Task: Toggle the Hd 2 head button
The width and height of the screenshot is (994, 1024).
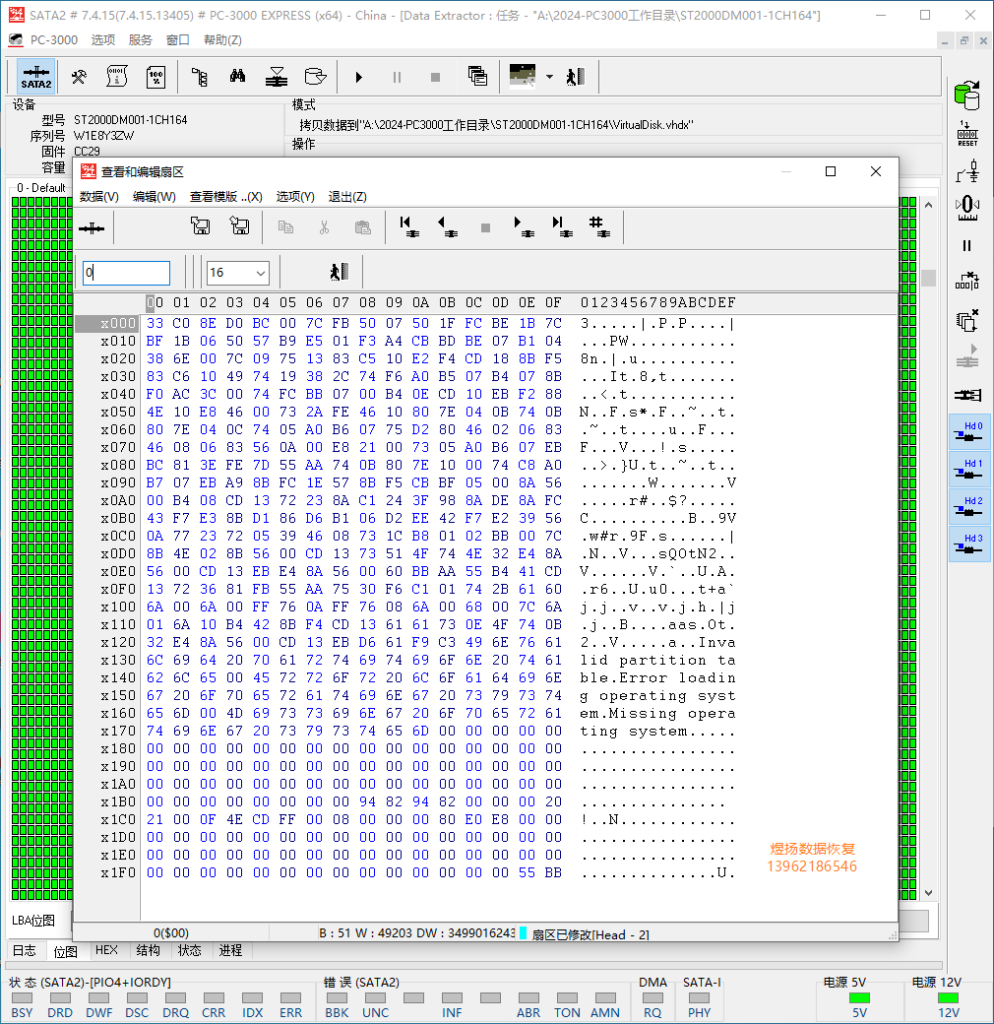Action: click(969, 506)
